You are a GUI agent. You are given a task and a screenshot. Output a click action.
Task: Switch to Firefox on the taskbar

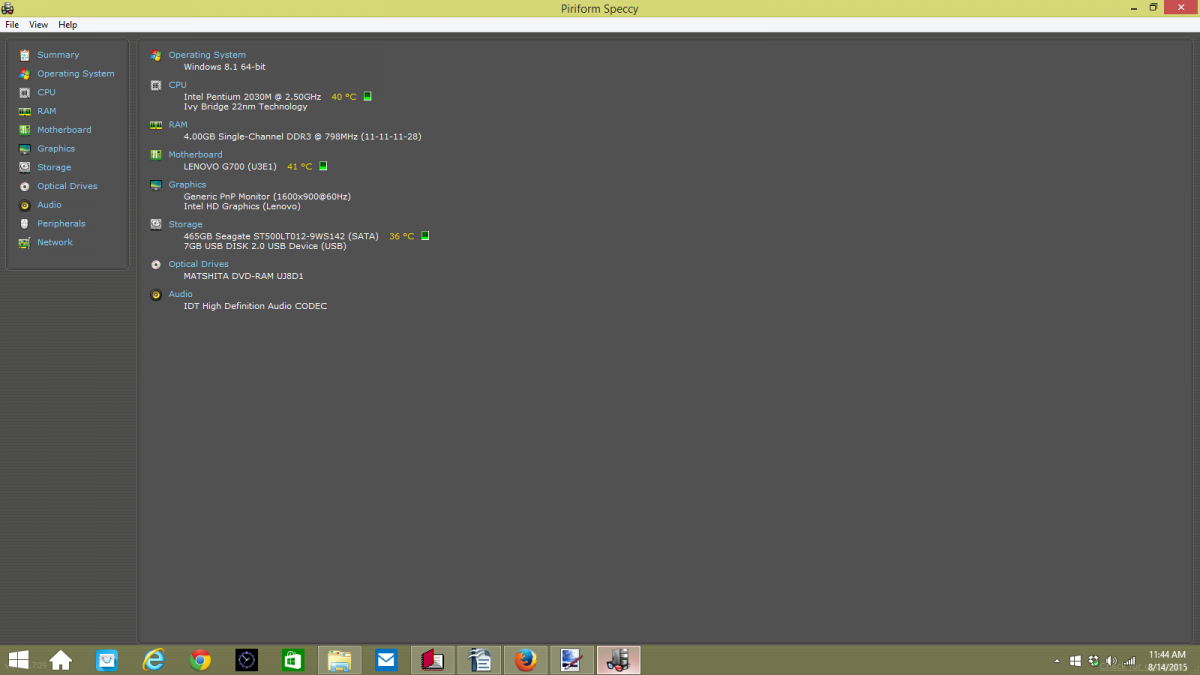pyautogui.click(x=525, y=660)
